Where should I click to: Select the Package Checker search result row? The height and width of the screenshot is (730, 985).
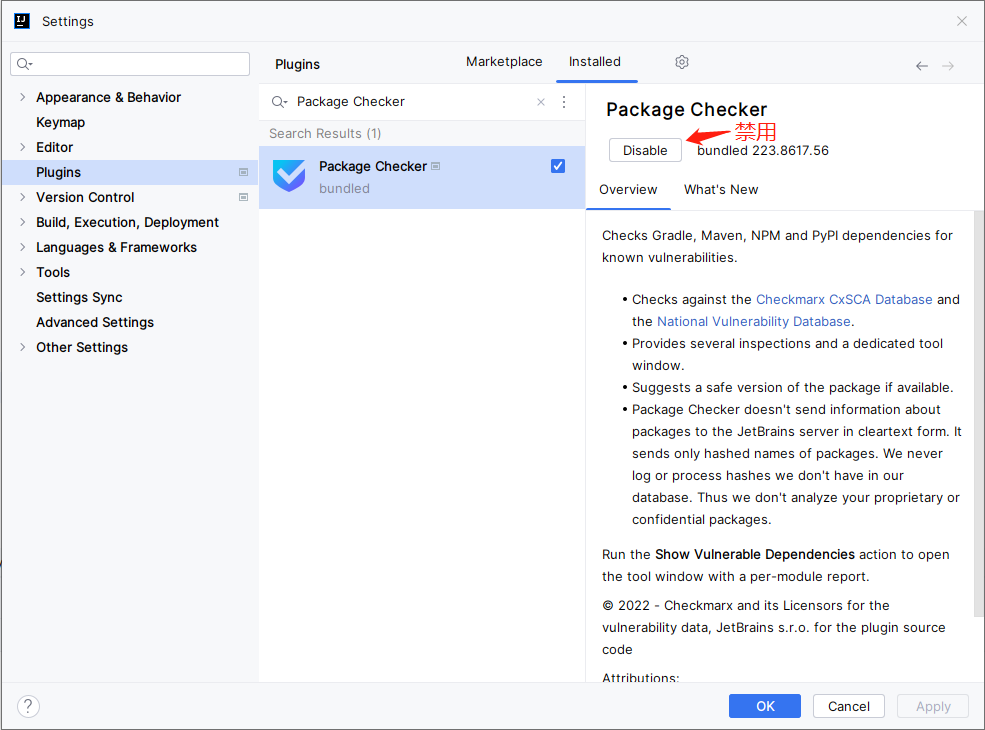tap(422, 177)
